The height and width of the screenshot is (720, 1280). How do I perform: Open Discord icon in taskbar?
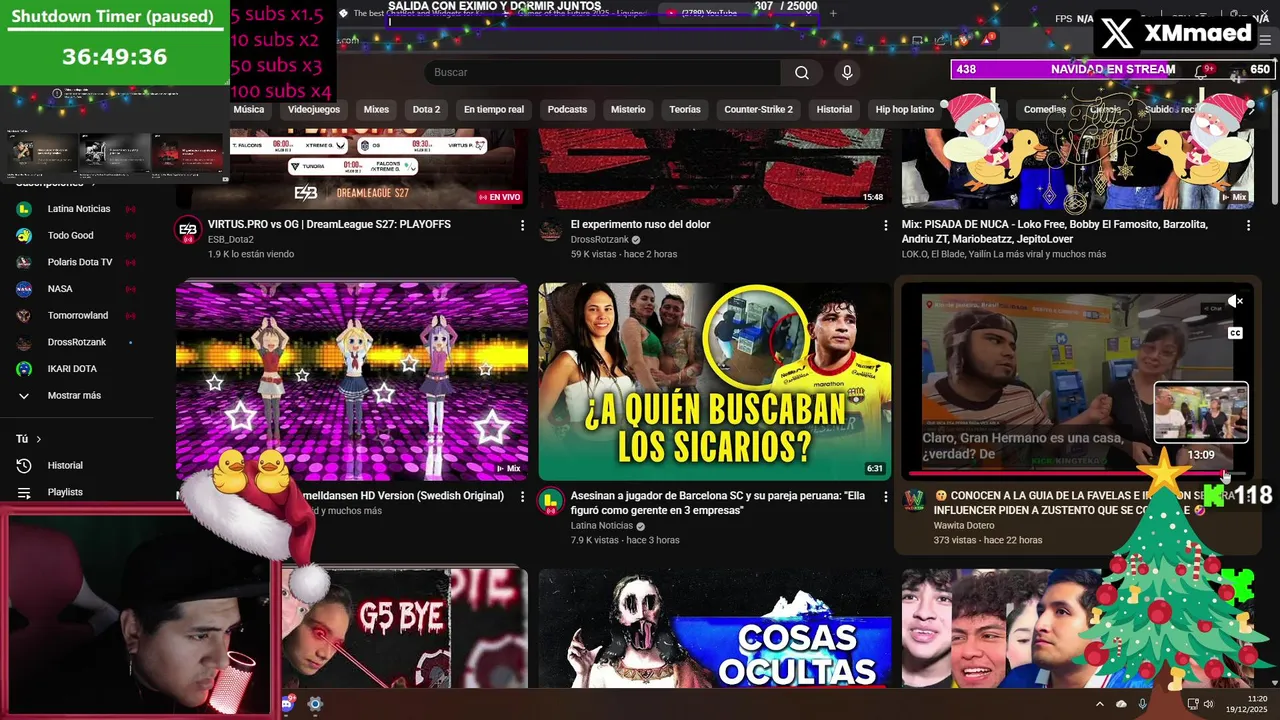pyautogui.click(x=287, y=704)
